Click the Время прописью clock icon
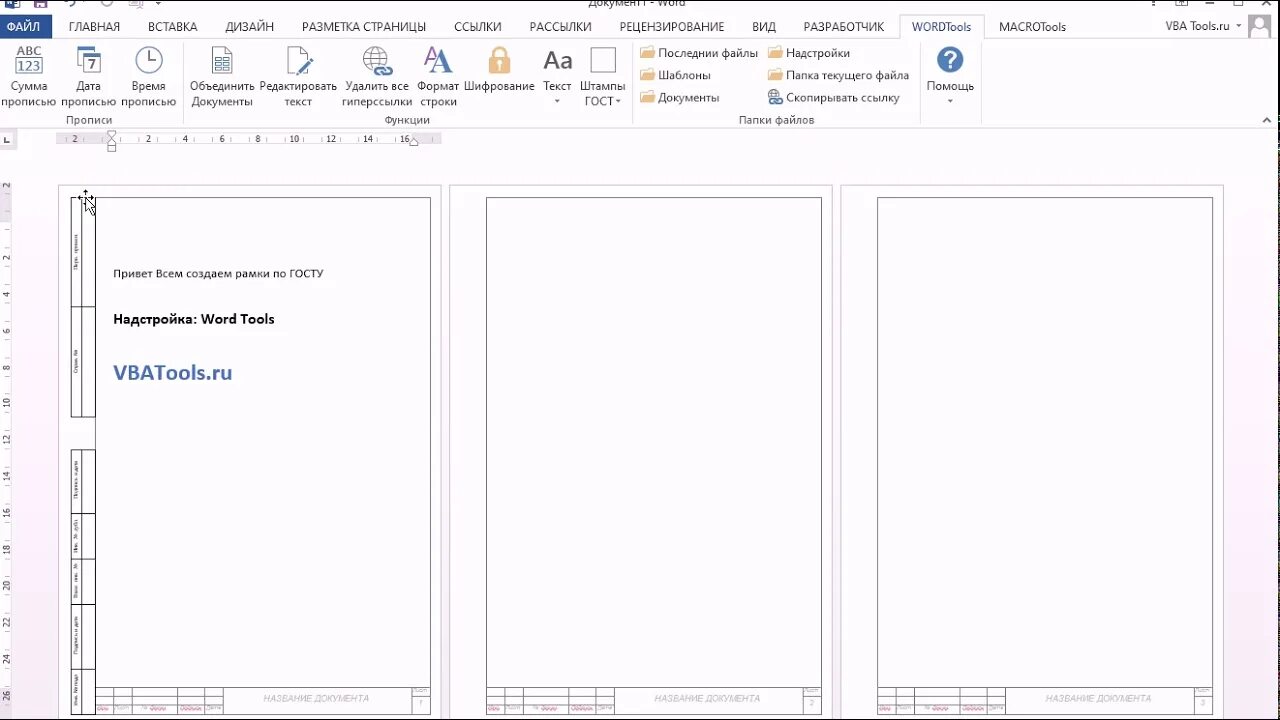The width and height of the screenshot is (1280, 720). 149,60
